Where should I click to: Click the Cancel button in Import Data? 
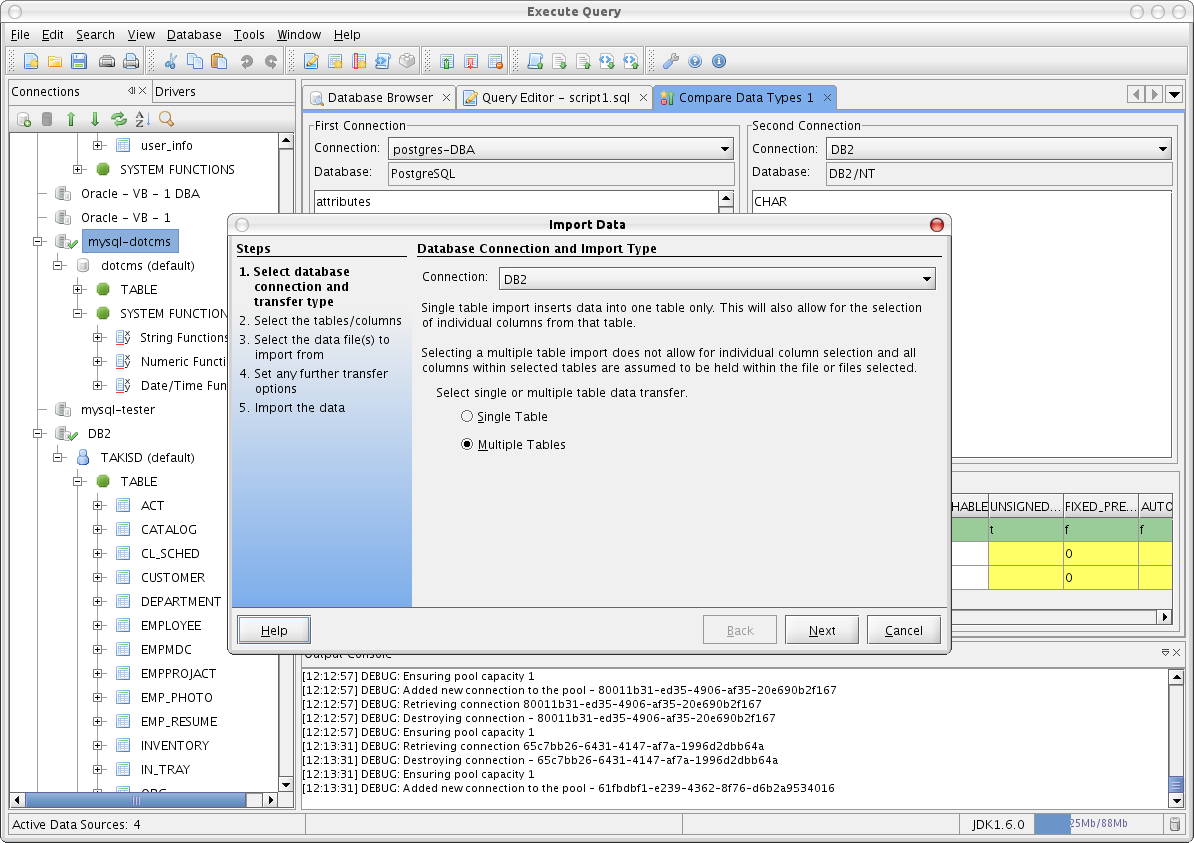(903, 631)
